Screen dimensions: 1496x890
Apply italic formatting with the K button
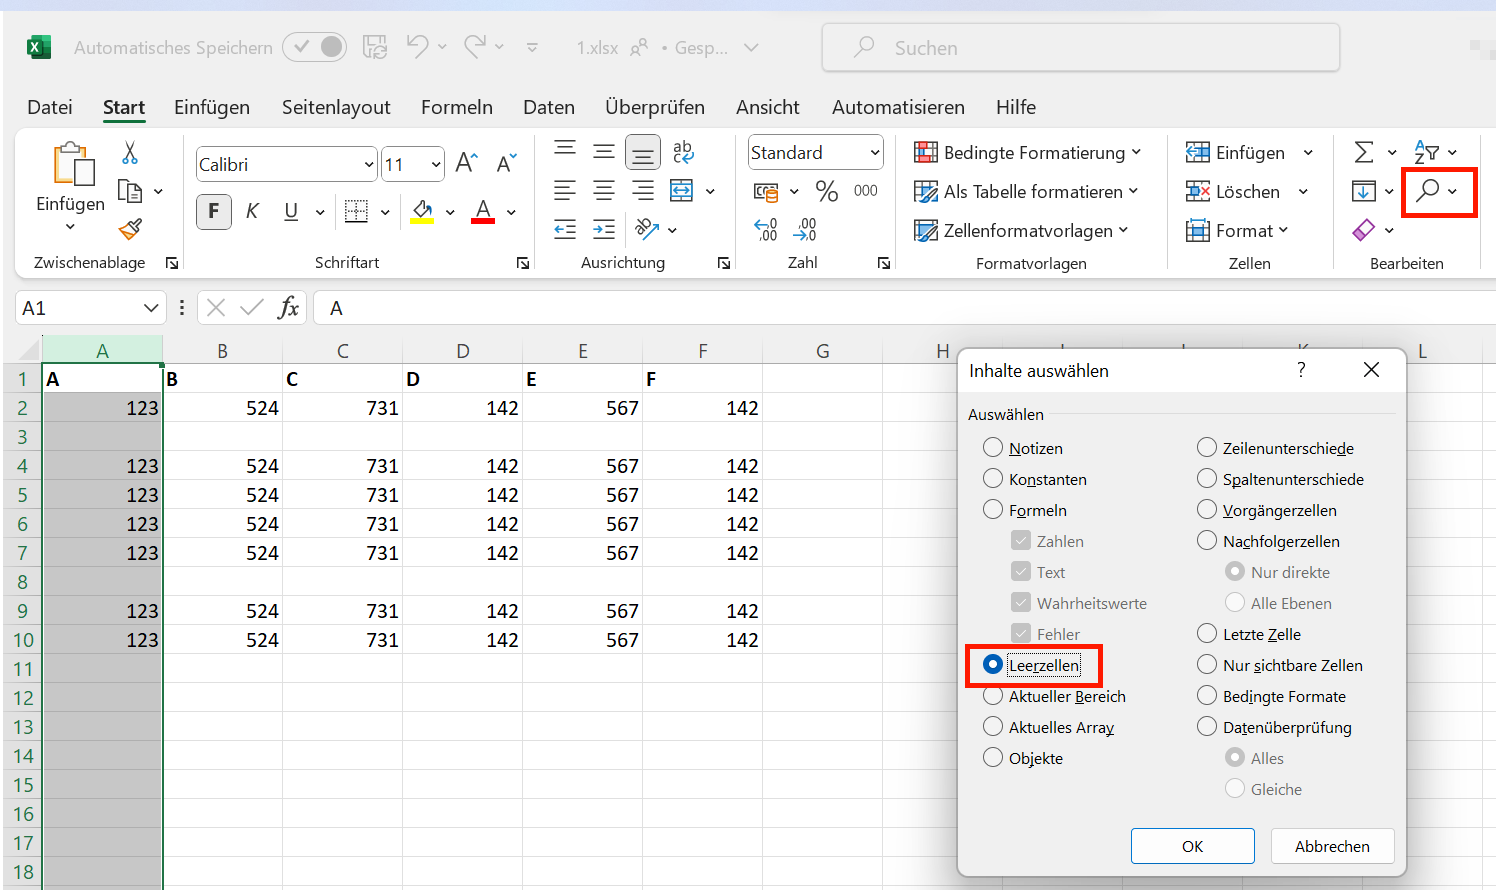point(252,211)
